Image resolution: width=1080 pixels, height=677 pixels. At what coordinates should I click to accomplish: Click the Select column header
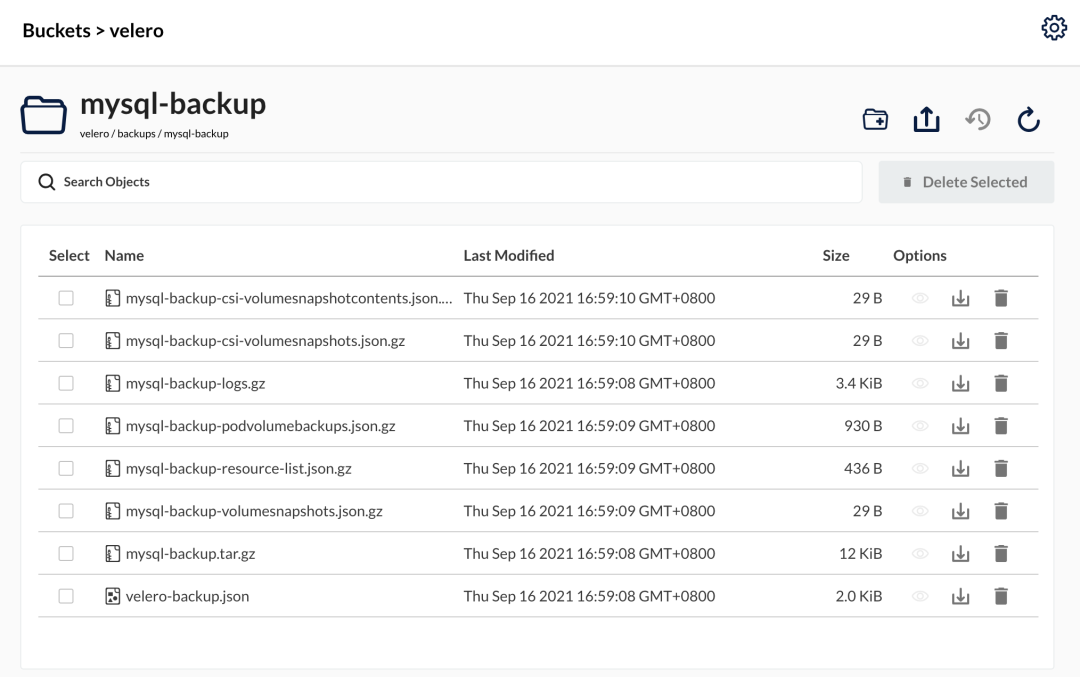click(69, 256)
